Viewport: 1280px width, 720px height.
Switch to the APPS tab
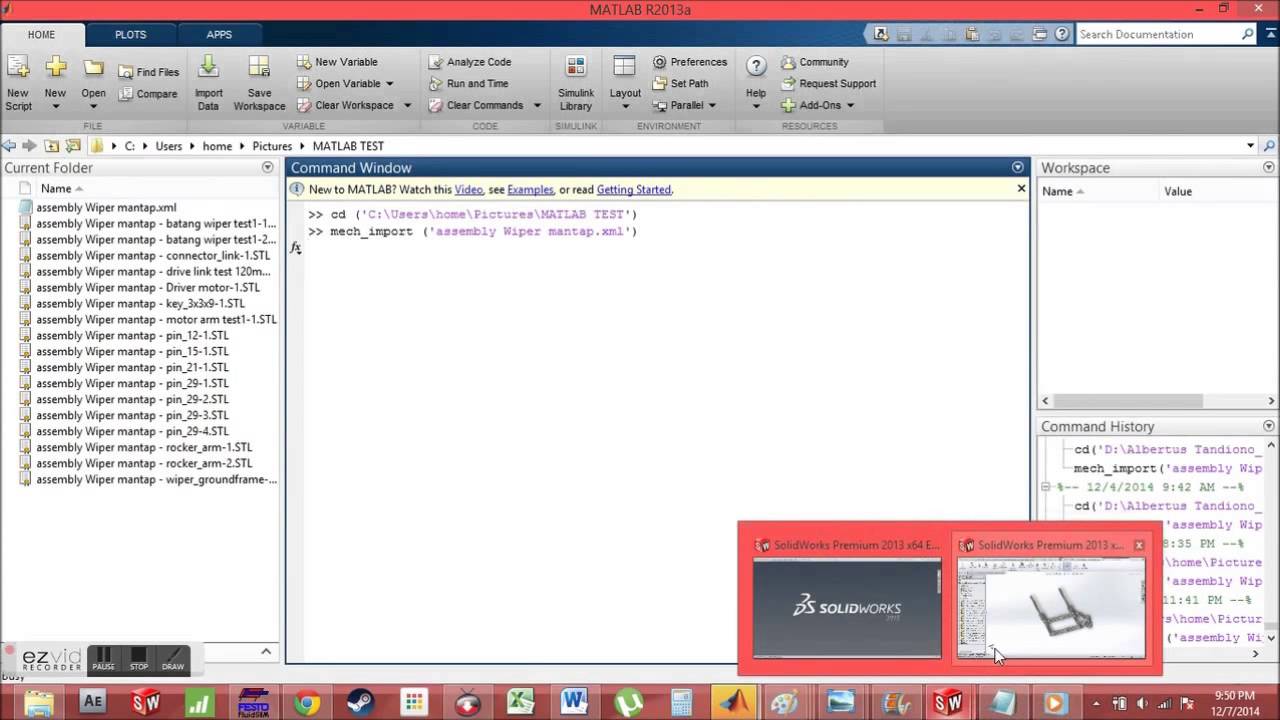[x=219, y=34]
